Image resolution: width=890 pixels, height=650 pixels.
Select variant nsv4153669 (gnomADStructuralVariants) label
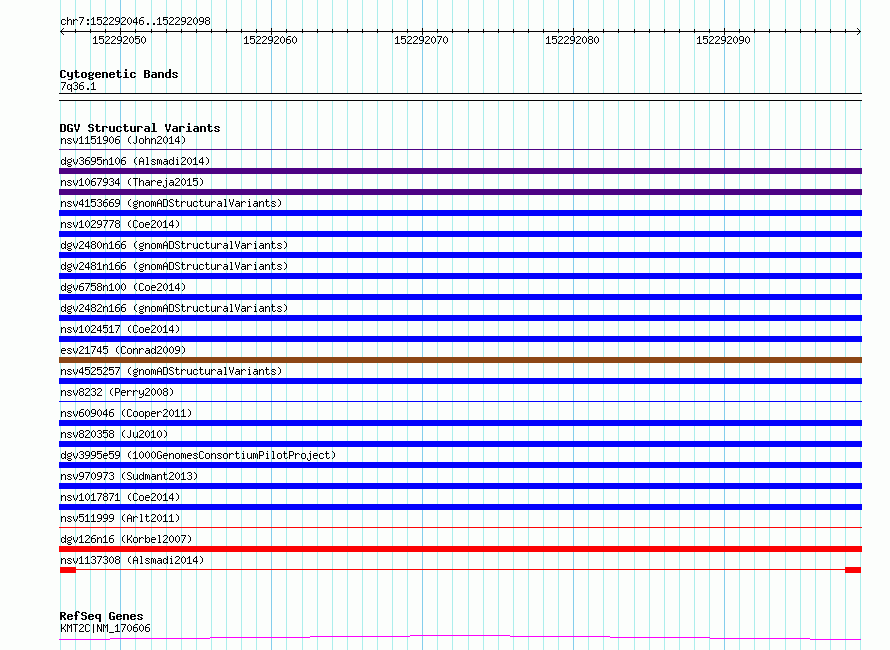(171, 203)
